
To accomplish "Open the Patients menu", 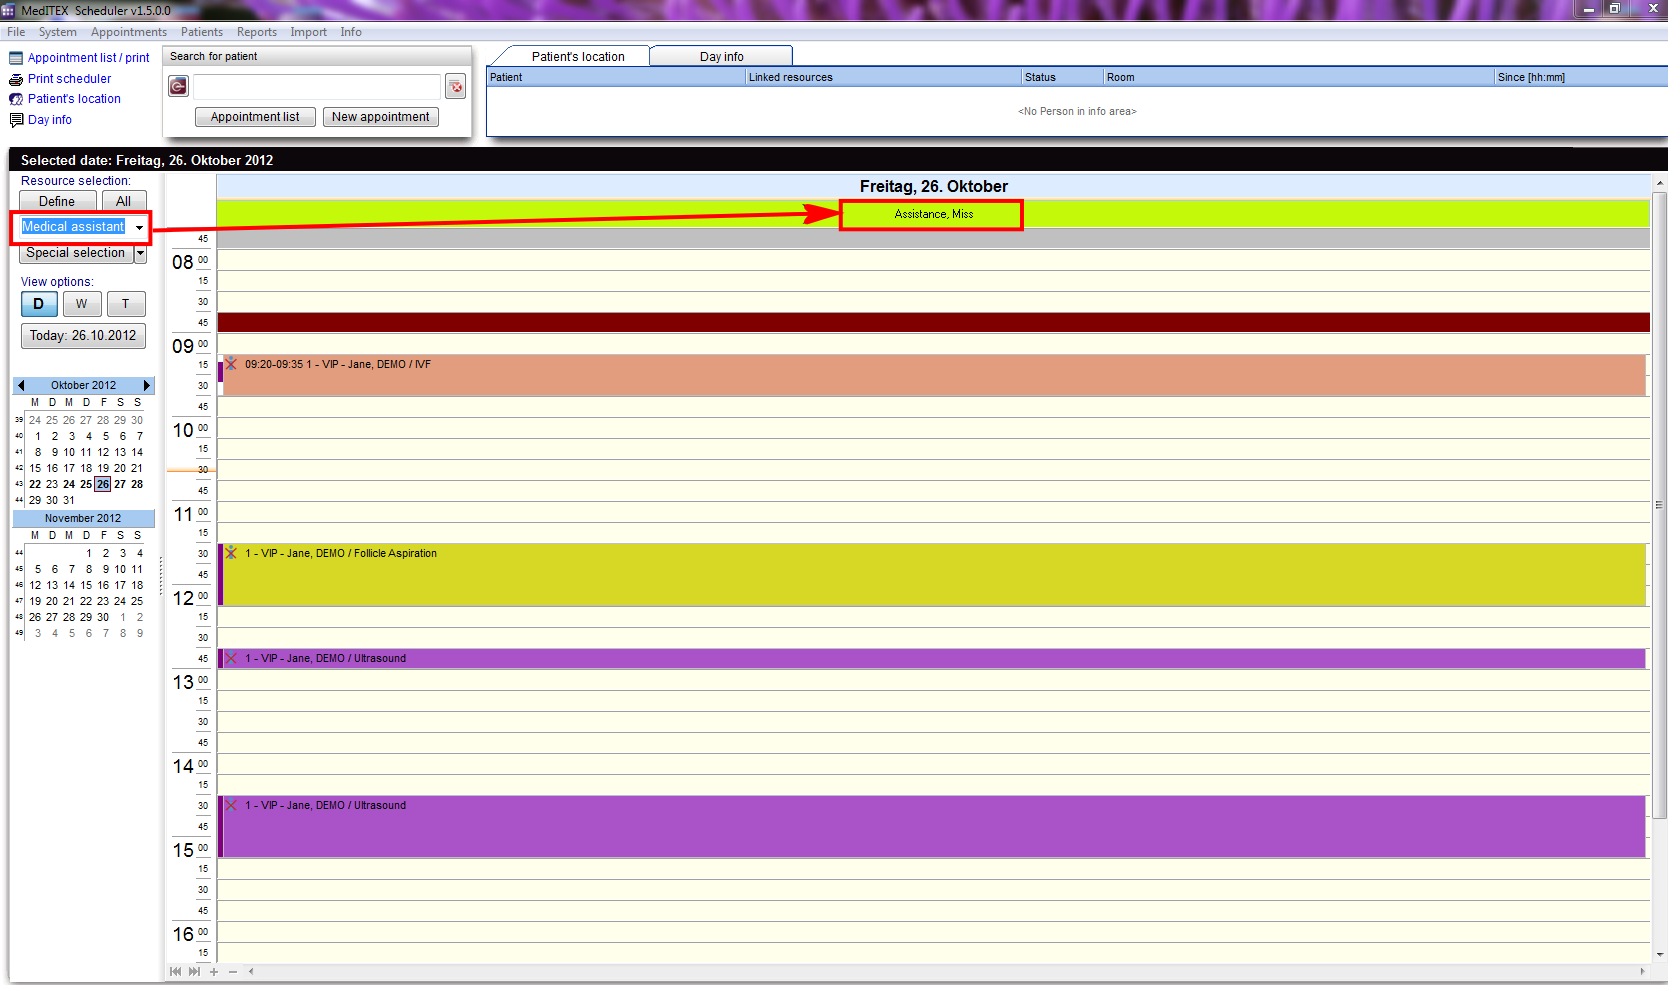I will point(202,32).
